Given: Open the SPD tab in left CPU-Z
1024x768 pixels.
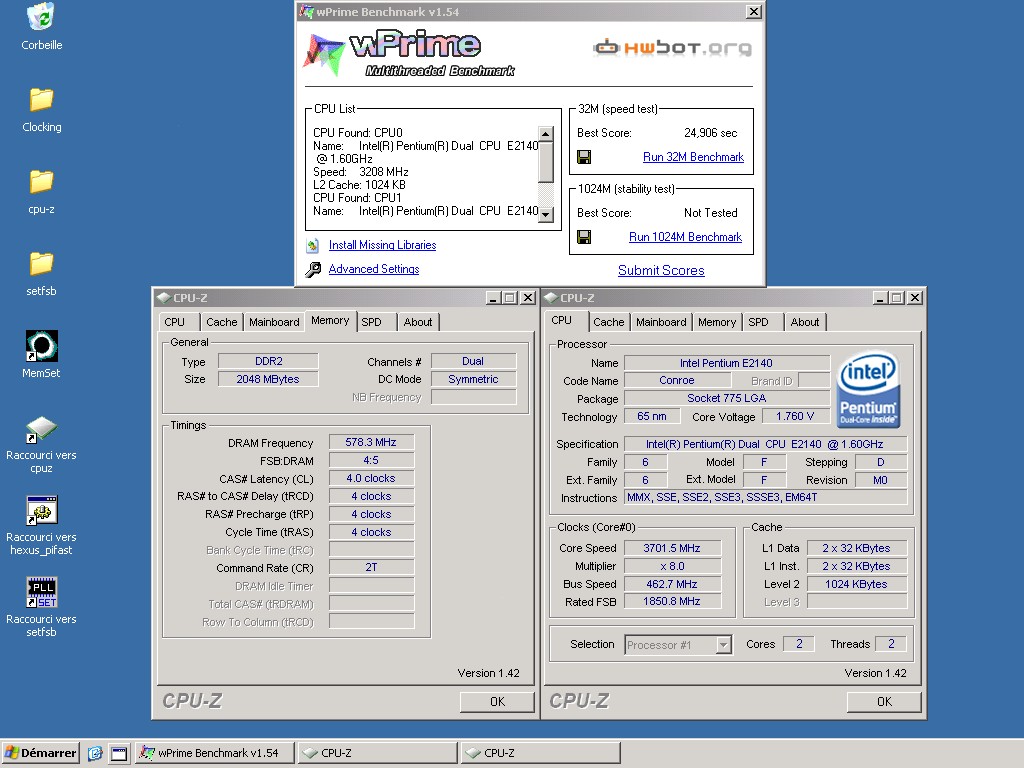Looking at the screenshot, I should point(371,322).
